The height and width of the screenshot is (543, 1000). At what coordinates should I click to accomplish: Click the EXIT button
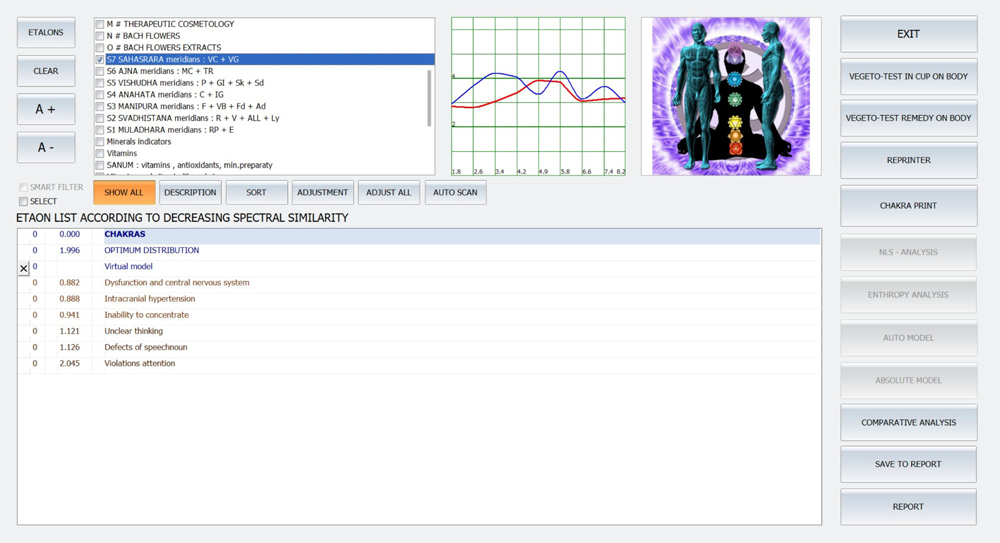tap(908, 34)
